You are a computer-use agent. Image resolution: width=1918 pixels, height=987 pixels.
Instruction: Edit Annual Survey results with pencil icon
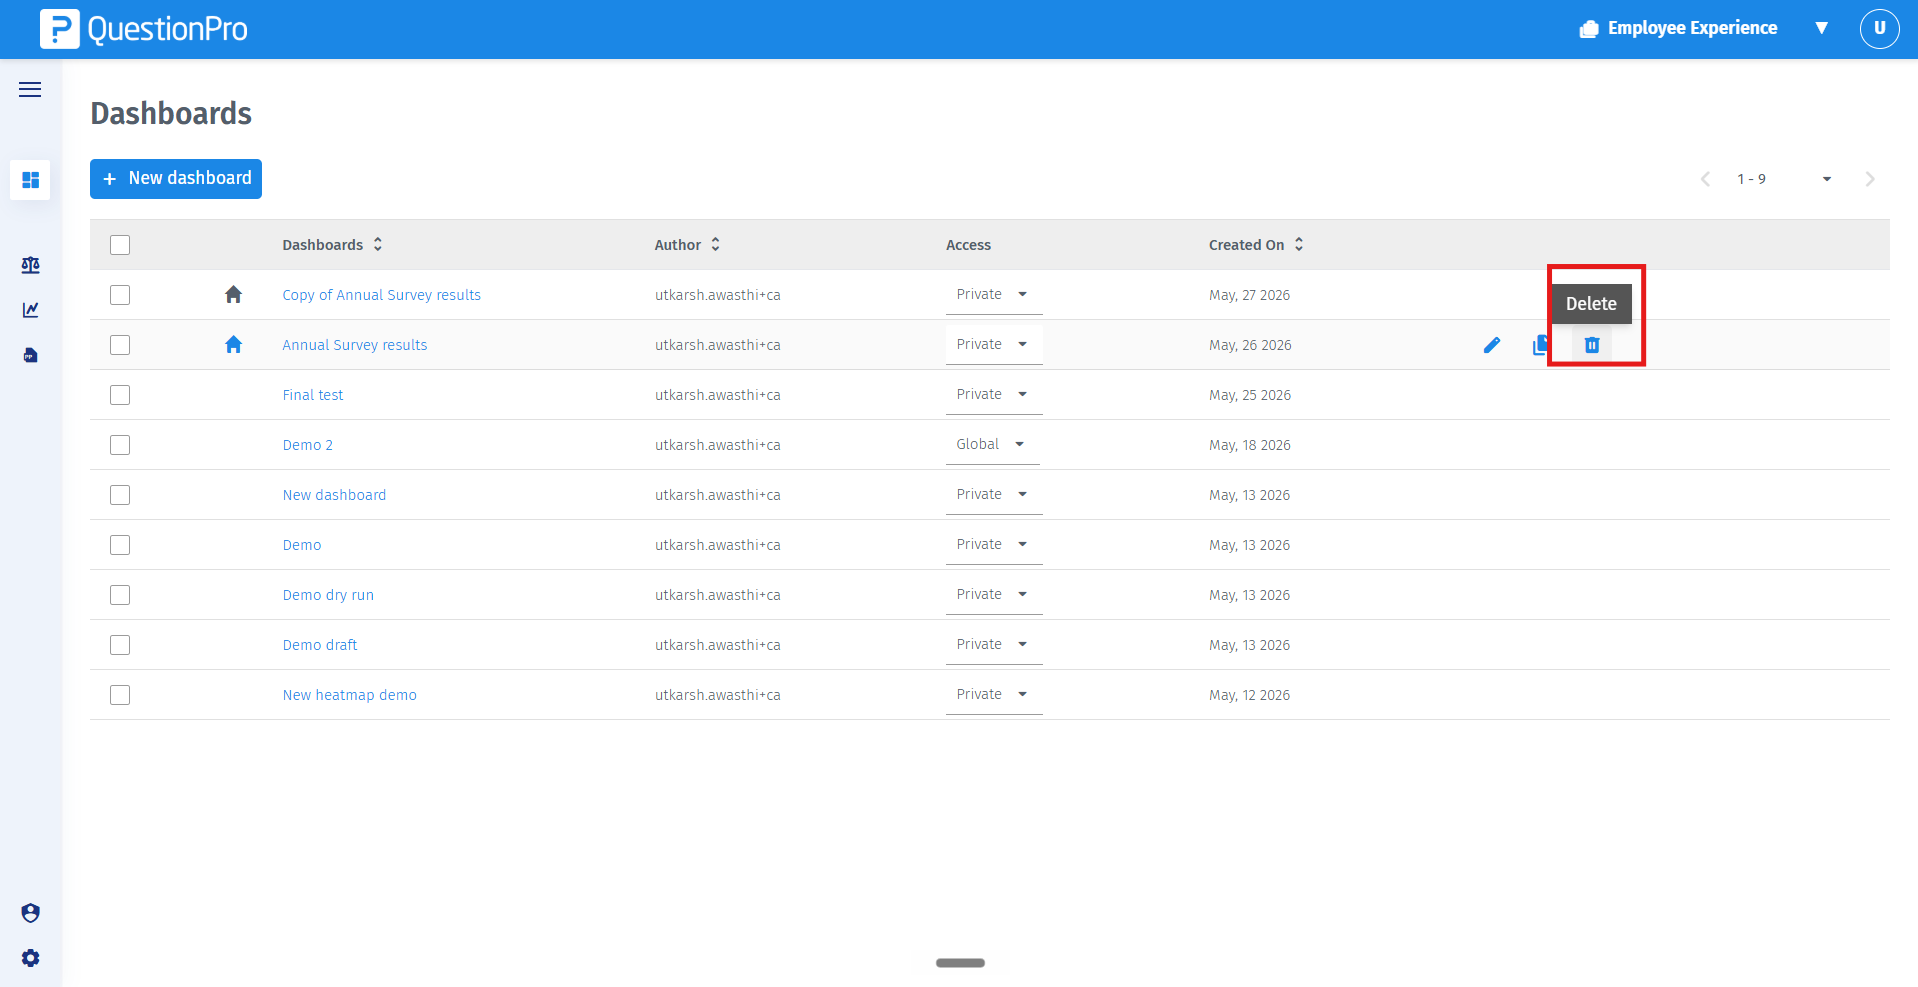click(x=1492, y=345)
